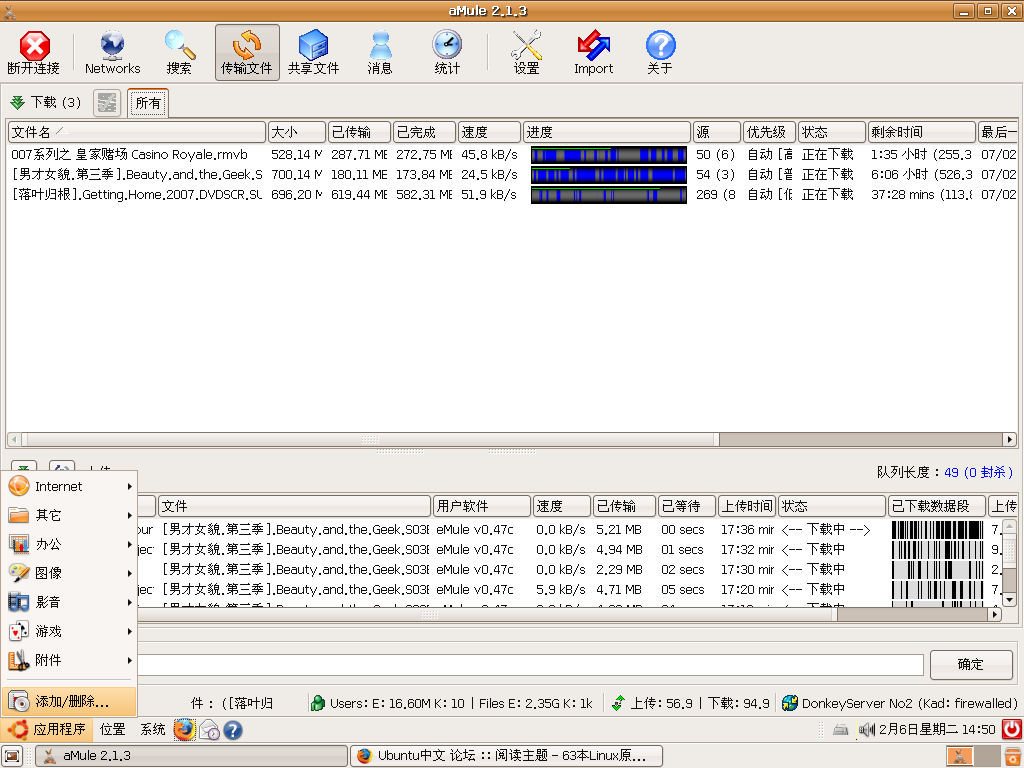Expand the 其它 submenu
Image resolution: width=1024 pixels, height=768 pixels.
[69, 515]
